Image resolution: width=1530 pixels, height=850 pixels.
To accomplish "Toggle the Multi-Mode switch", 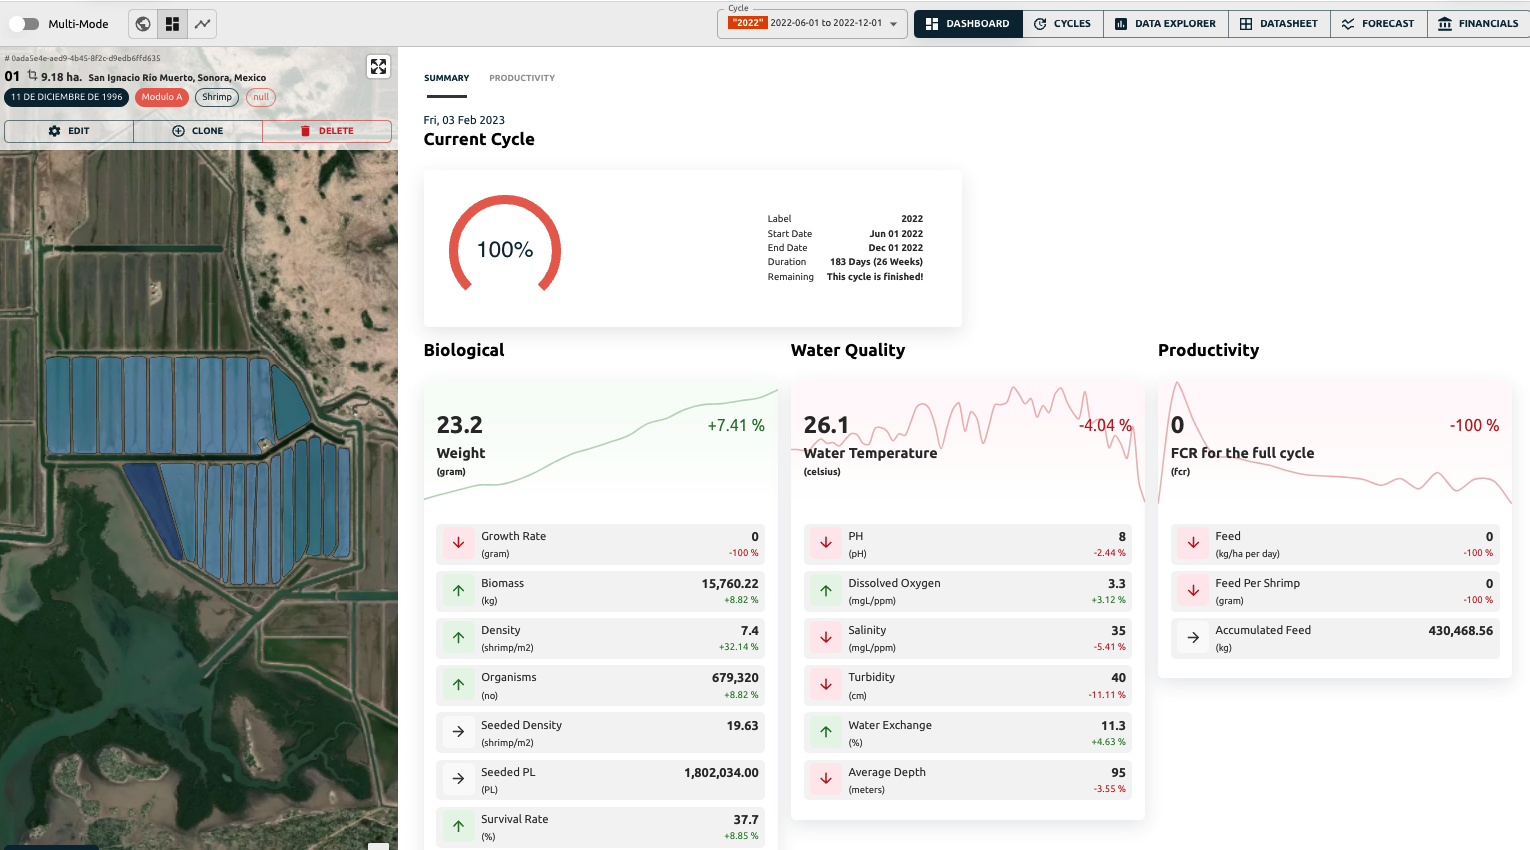I will pos(24,24).
